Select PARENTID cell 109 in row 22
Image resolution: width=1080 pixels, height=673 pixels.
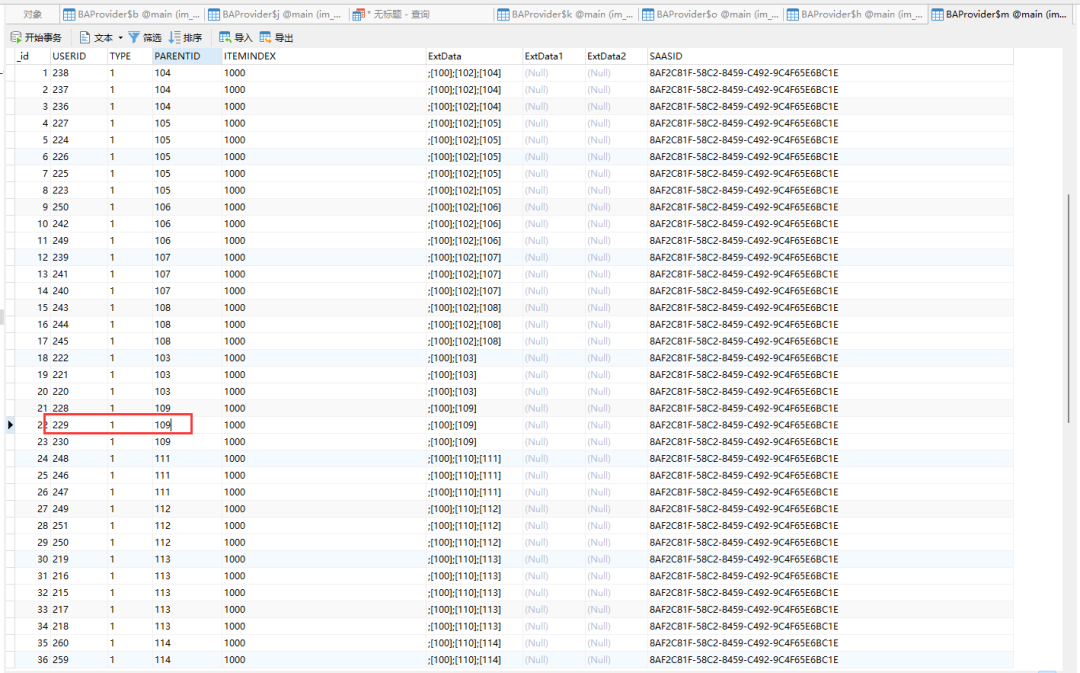tap(187, 425)
